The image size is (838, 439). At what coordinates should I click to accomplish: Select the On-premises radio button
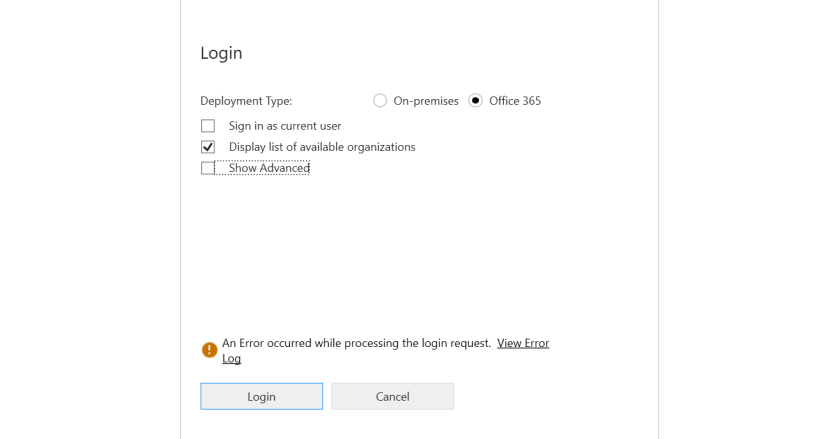pyautogui.click(x=380, y=101)
